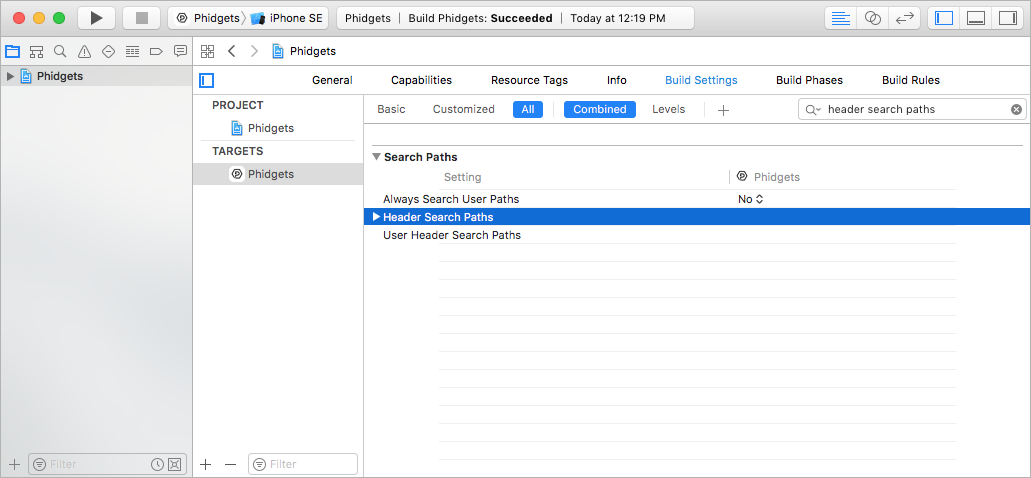Open the Breakpoint navigator
Image resolution: width=1031 pixels, height=478 pixels.
(156, 51)
